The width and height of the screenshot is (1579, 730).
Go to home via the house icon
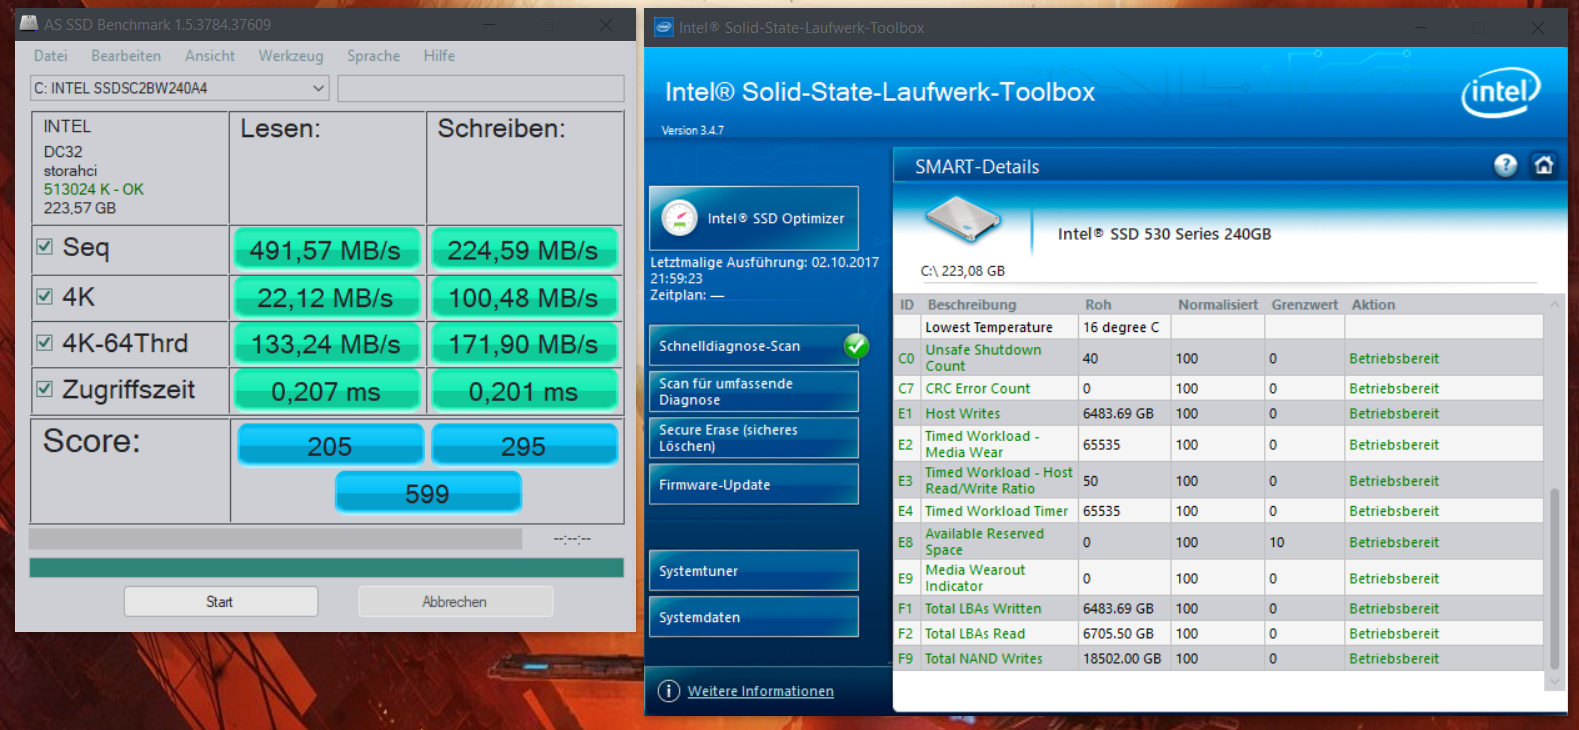[1544, 166]
